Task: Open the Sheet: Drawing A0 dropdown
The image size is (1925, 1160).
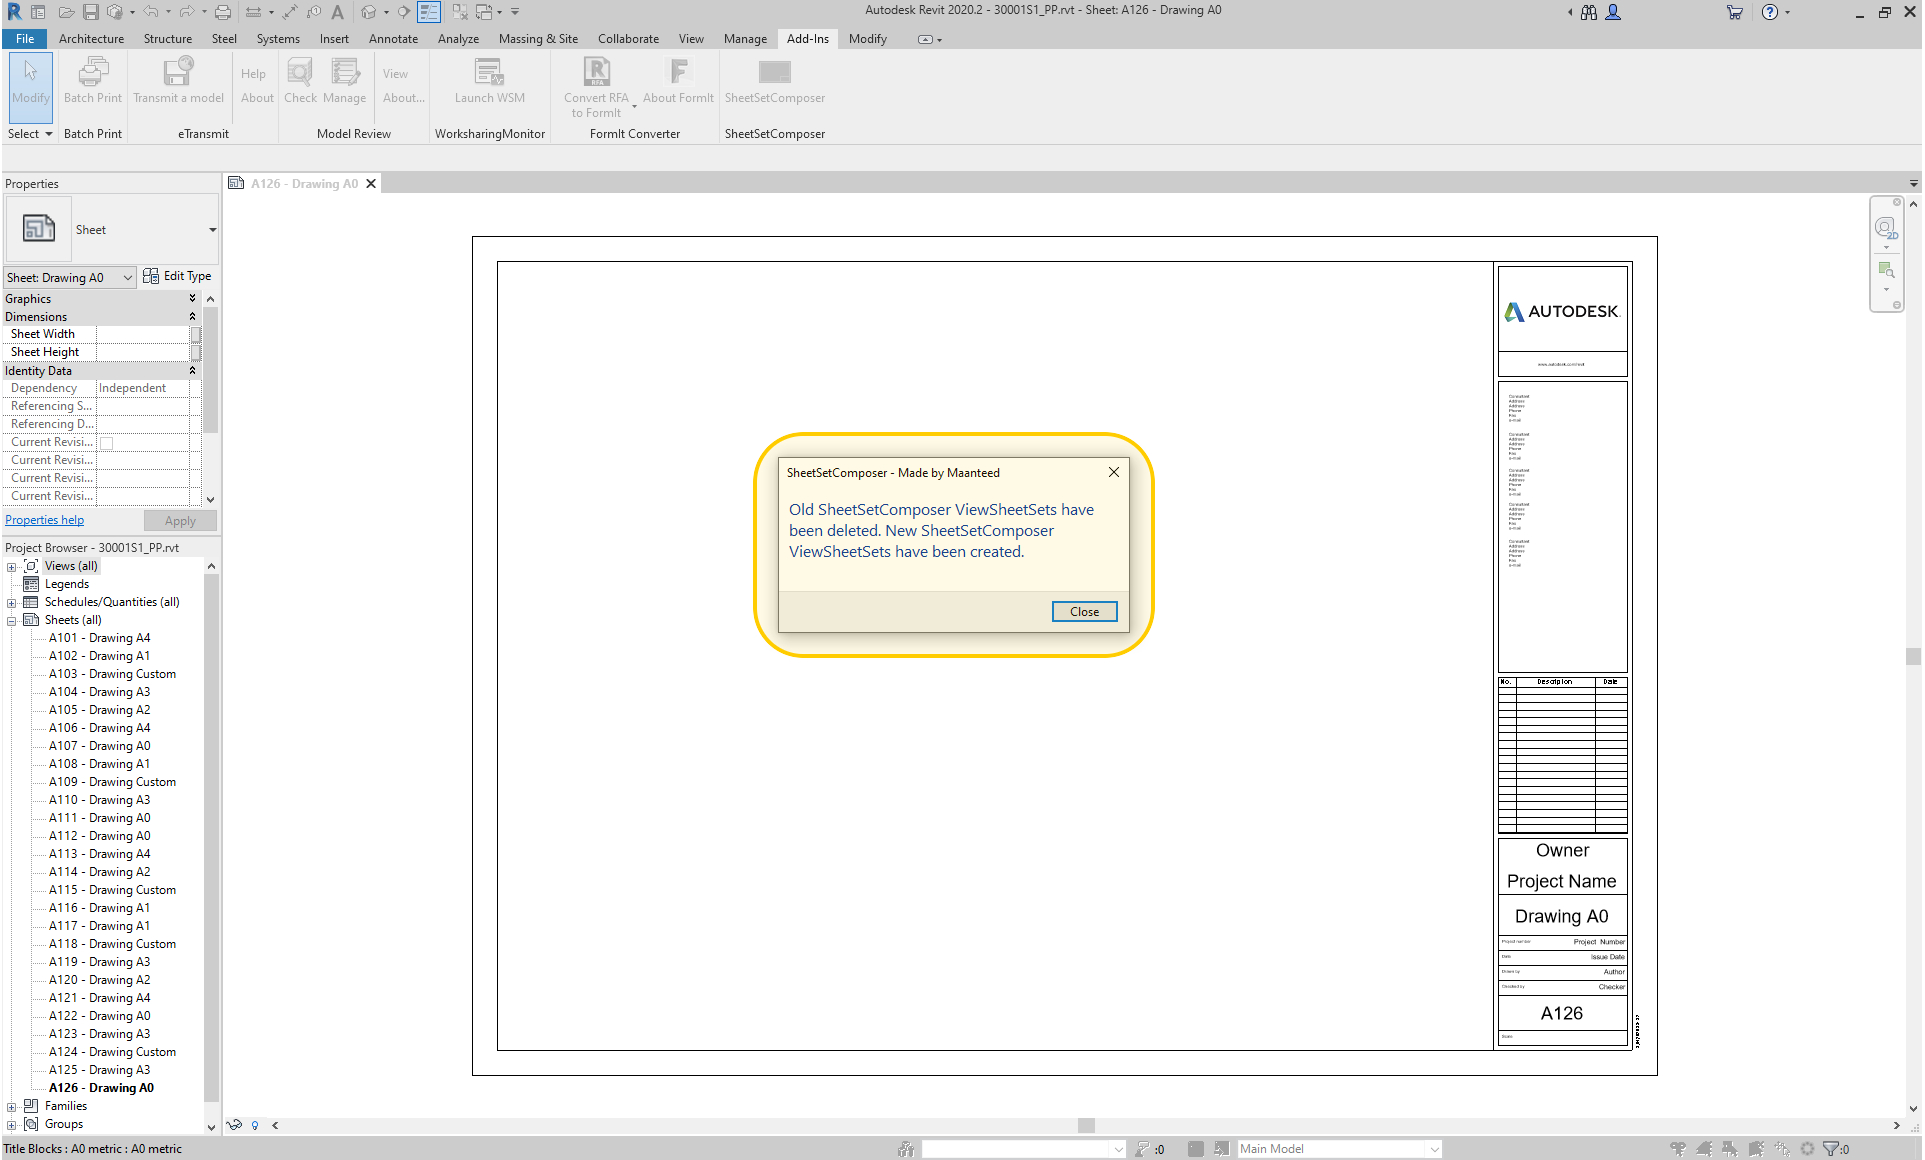Action: pos(128,278)
